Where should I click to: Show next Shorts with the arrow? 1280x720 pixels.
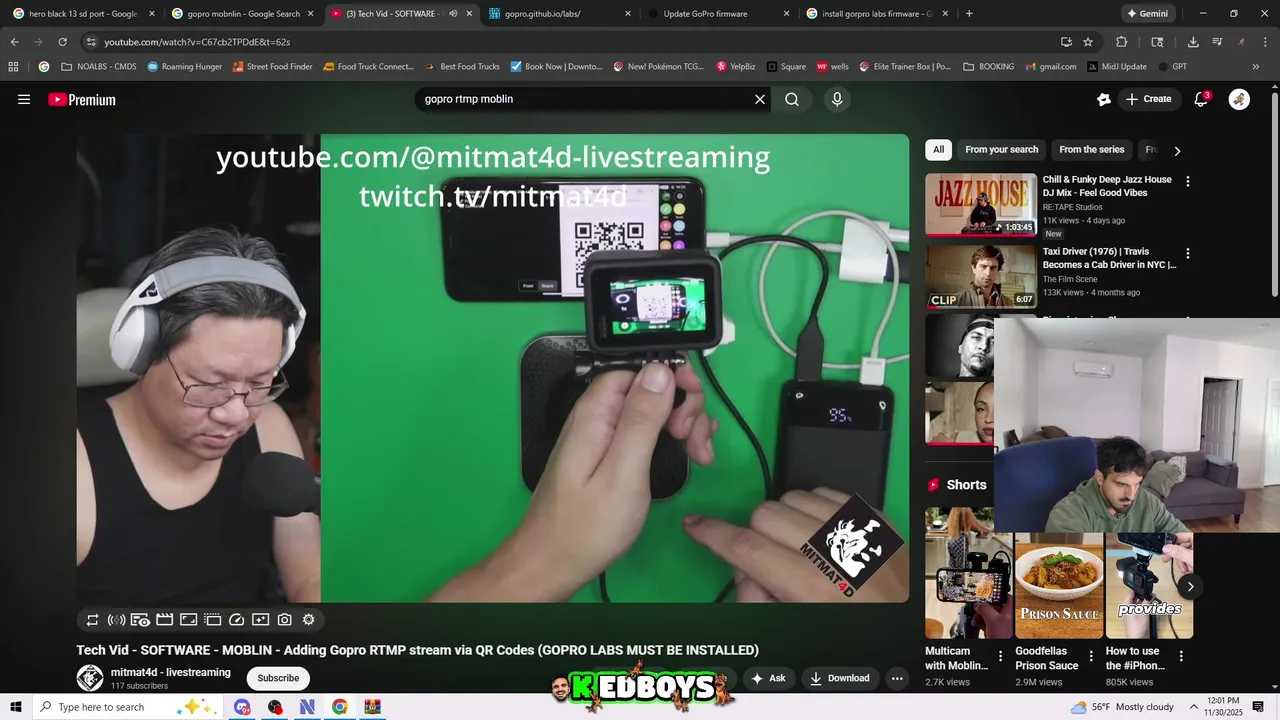(1190, 587)
